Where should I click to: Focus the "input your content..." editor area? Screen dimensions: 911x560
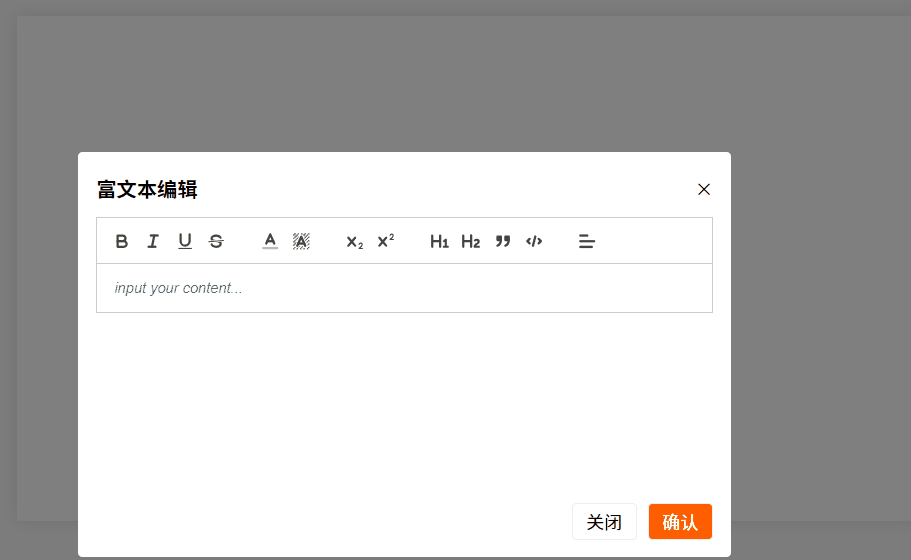click(404, 288)
